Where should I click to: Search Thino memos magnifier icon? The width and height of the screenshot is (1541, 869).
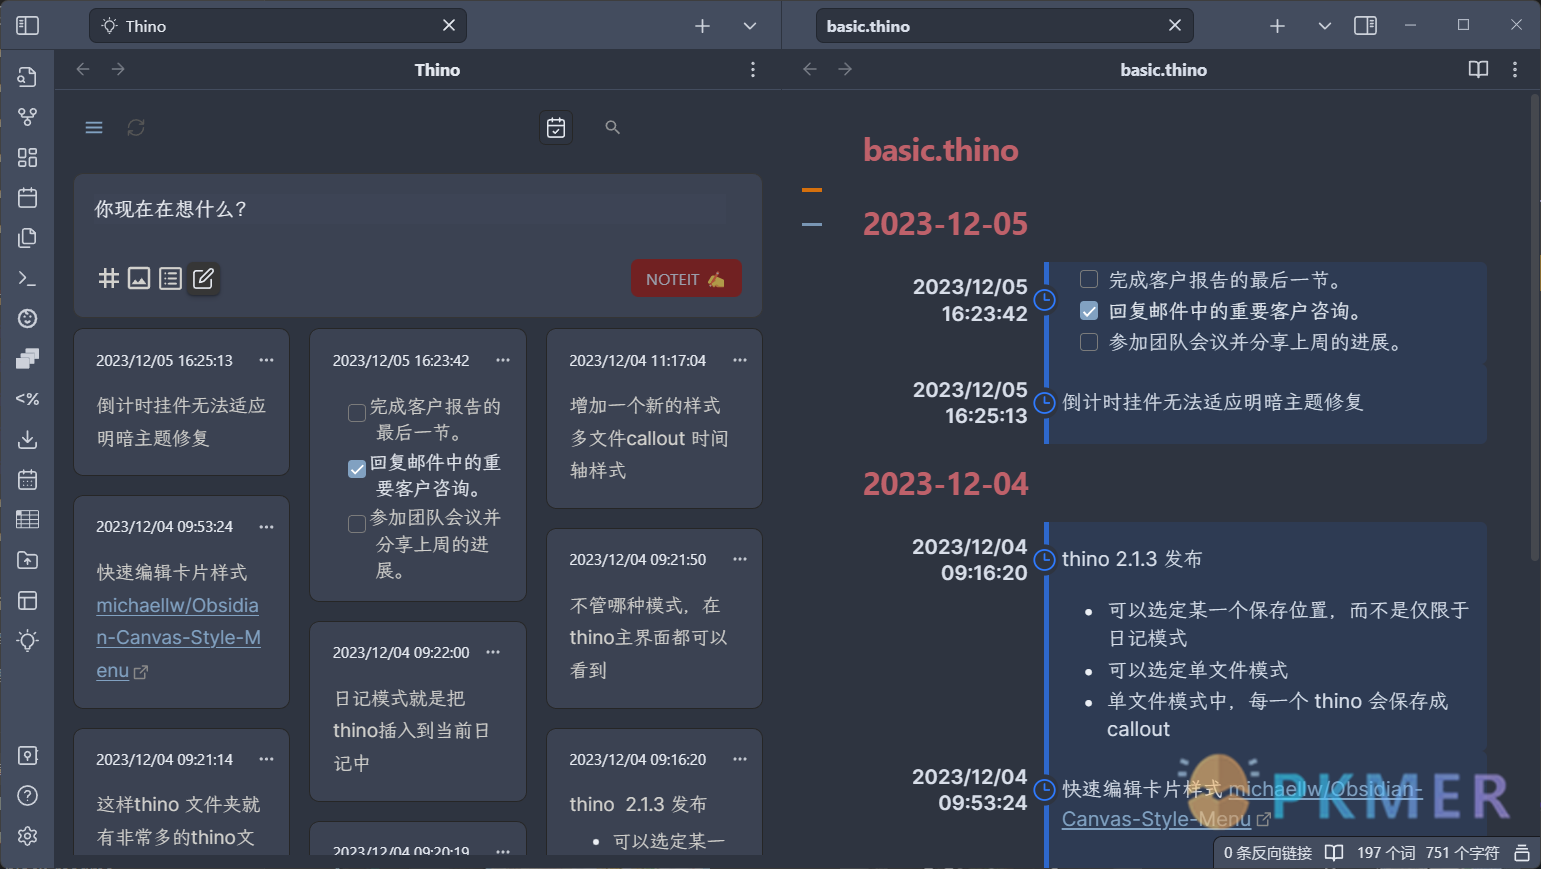[613, 127]
